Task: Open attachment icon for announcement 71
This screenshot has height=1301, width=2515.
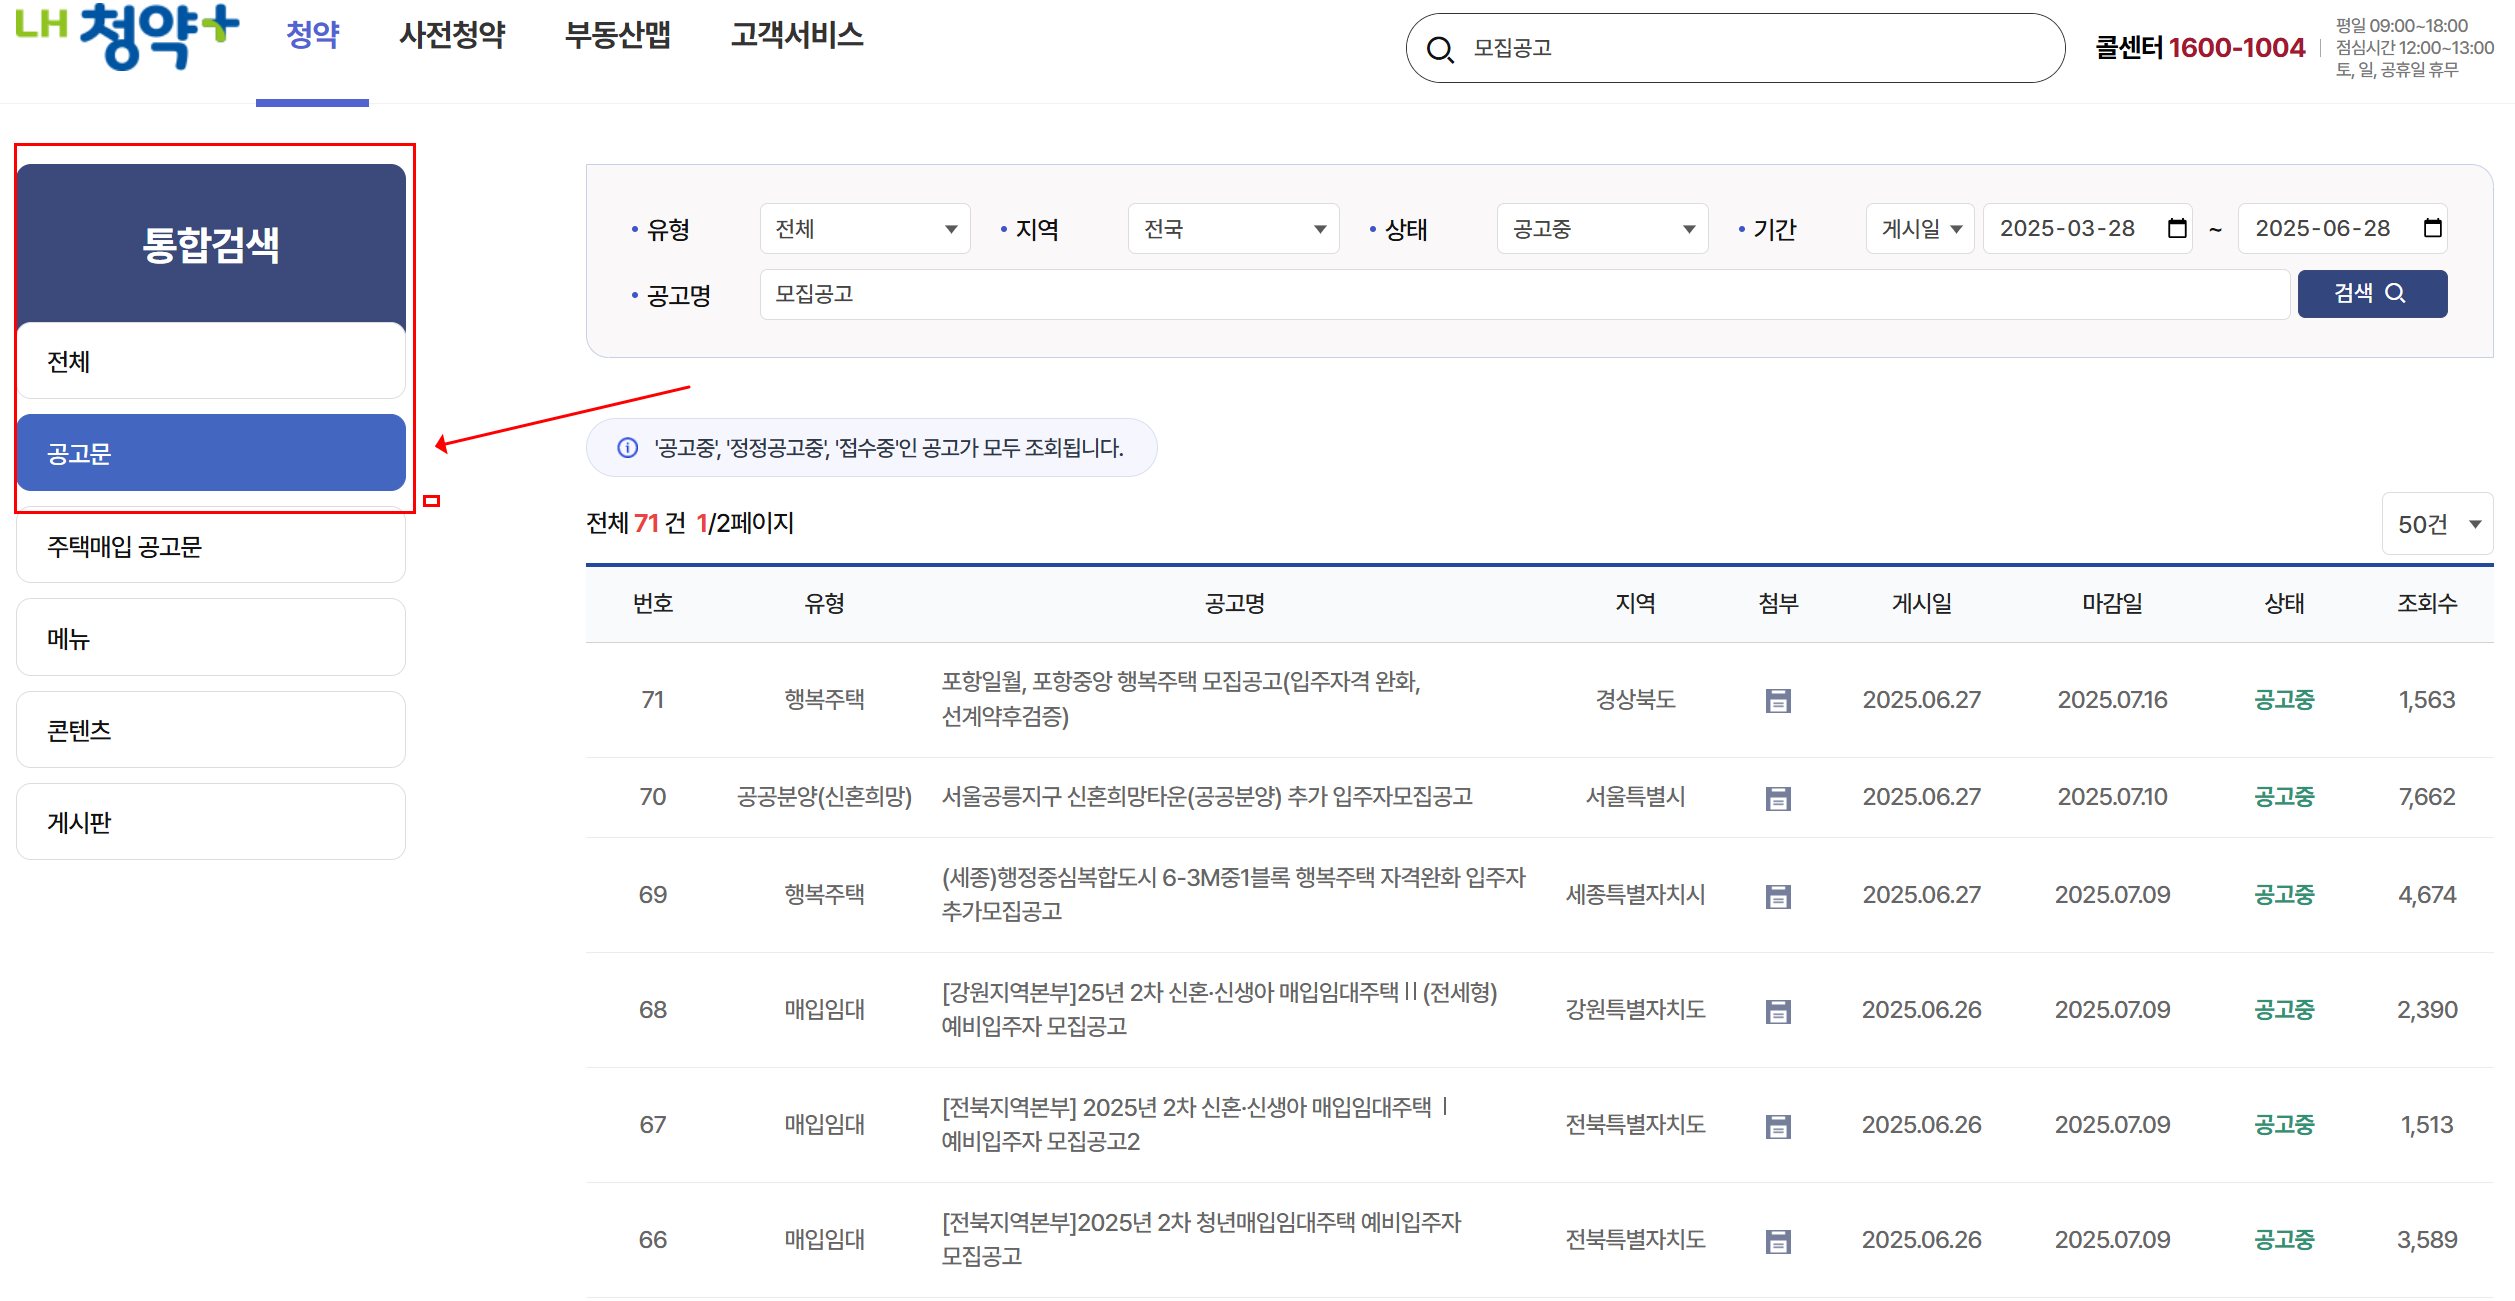Action: click(x=1777, y=700)
